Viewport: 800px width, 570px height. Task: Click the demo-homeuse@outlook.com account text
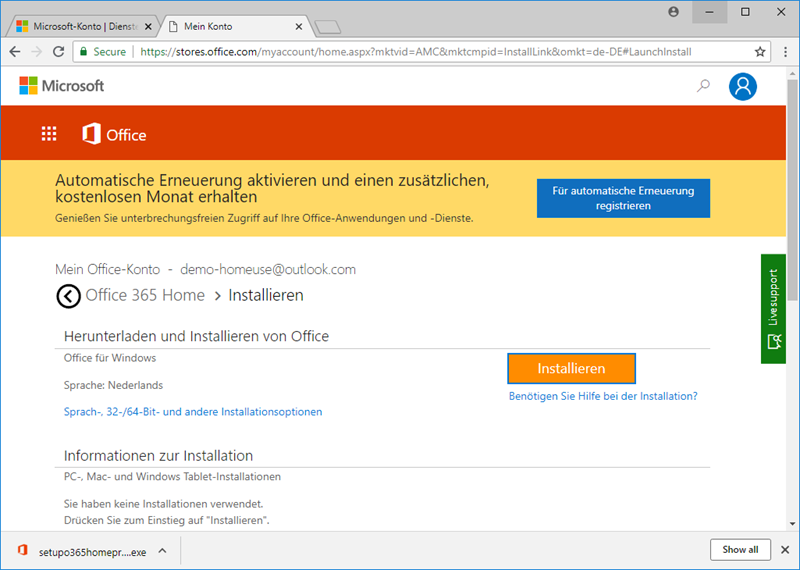tap(268, 269)
